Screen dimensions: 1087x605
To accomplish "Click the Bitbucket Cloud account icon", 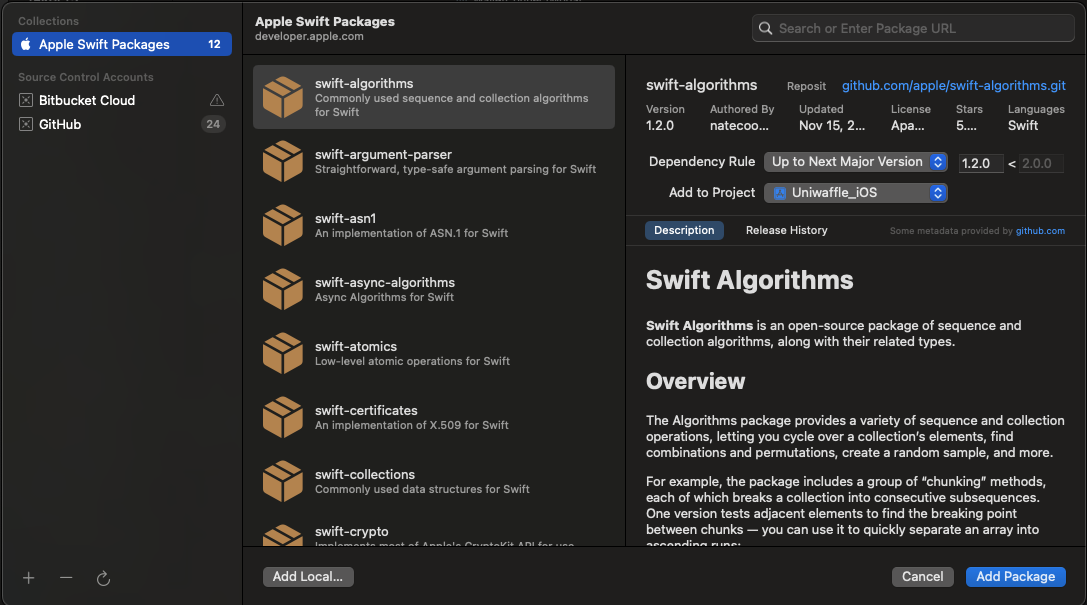I will click(x=26, y=100).
